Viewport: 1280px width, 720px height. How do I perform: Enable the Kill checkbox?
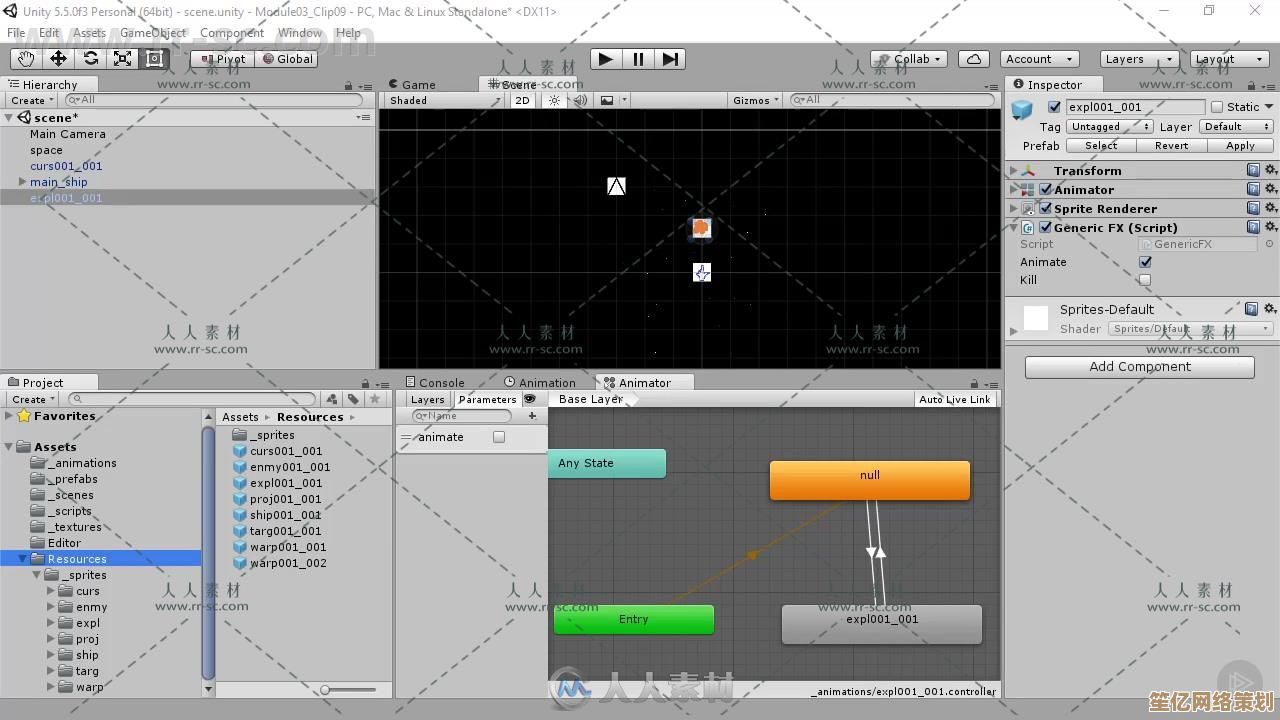click(1145, 280)
